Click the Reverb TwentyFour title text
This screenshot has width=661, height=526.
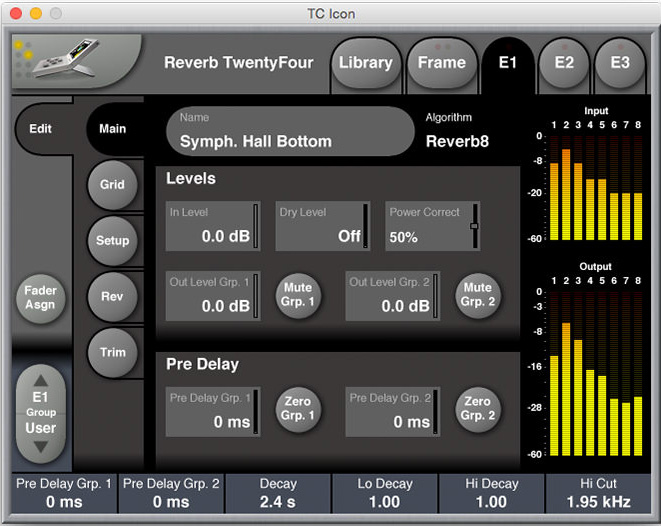[x=239, y=63]
